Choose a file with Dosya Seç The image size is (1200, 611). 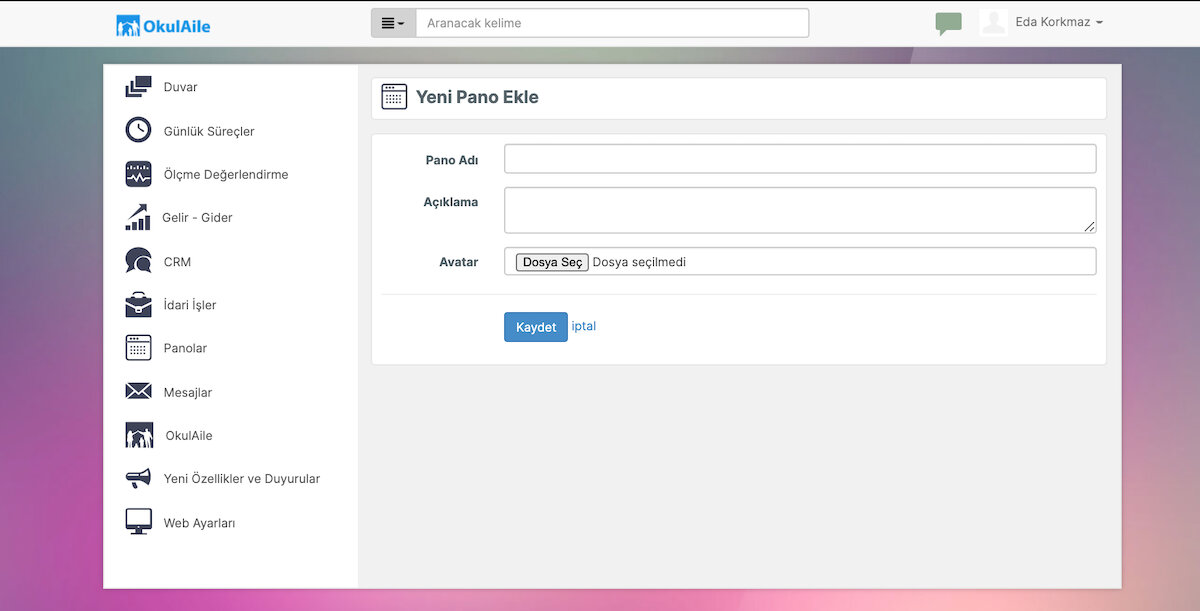[x=552, y=262]
